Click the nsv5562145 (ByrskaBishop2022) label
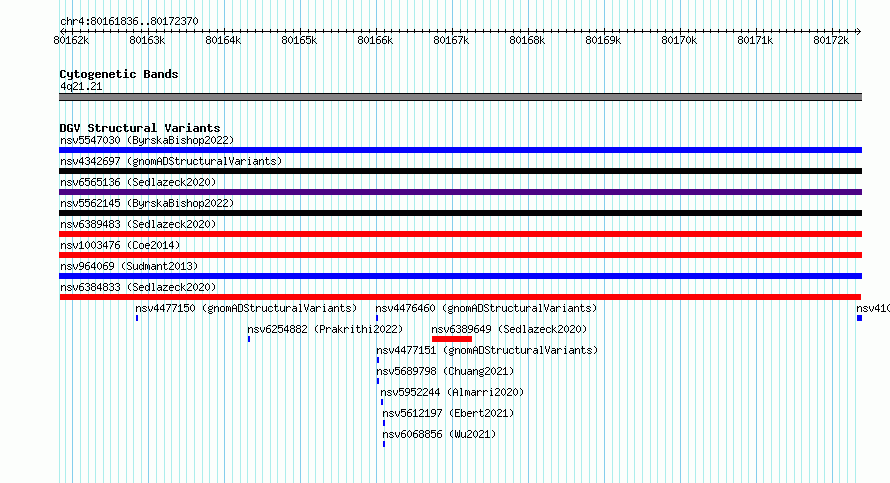The image size is (890, 483). (x=147, y=203)
